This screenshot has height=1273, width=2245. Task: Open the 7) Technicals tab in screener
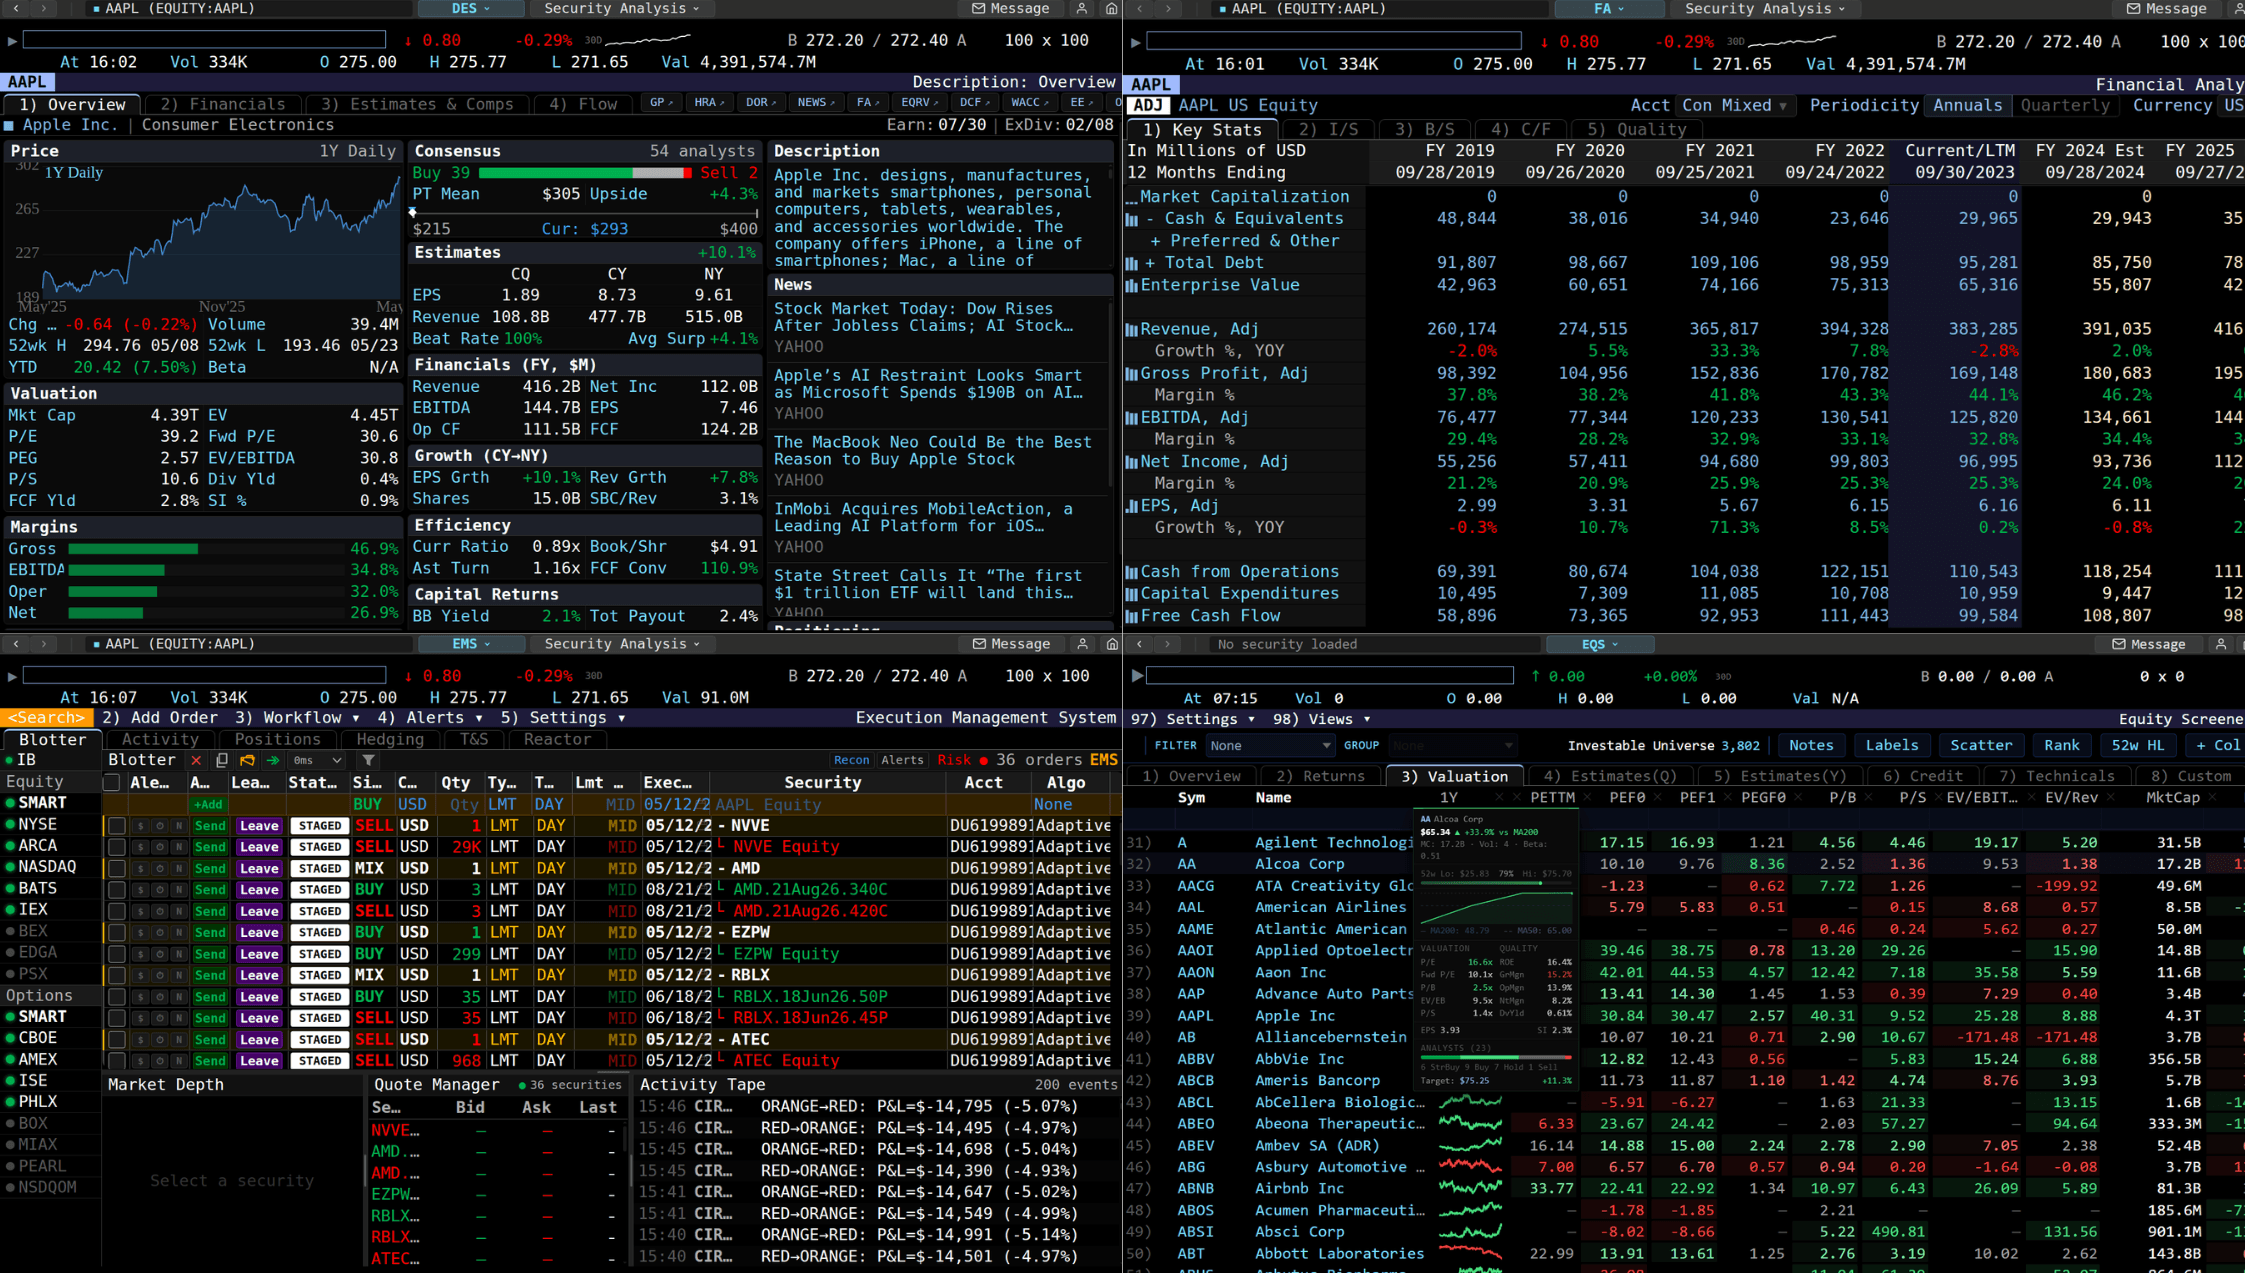click(2056, 776)
